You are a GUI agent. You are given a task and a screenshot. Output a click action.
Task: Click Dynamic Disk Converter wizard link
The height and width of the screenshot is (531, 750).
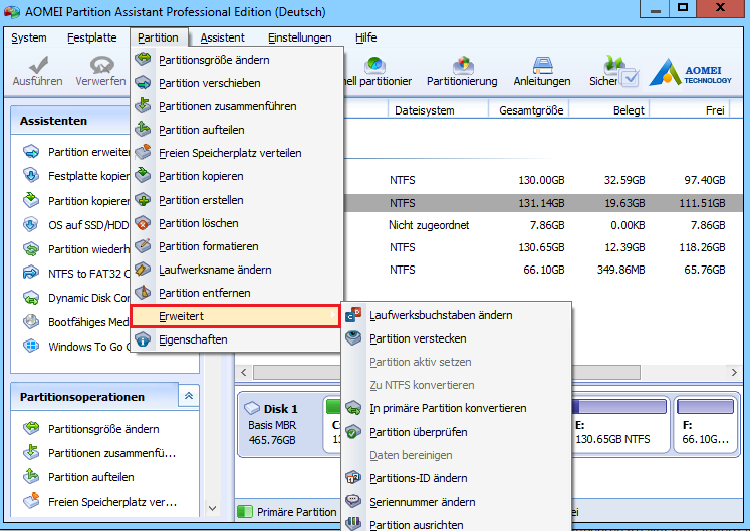pos(89,298)
